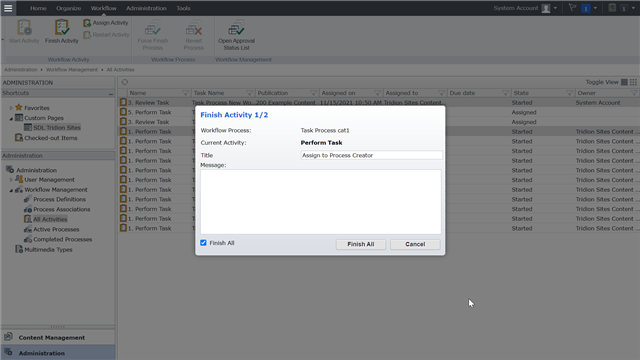Click the Checked-out Items icon
Viewport: 640px width, 360px height.
click(19, 138)
